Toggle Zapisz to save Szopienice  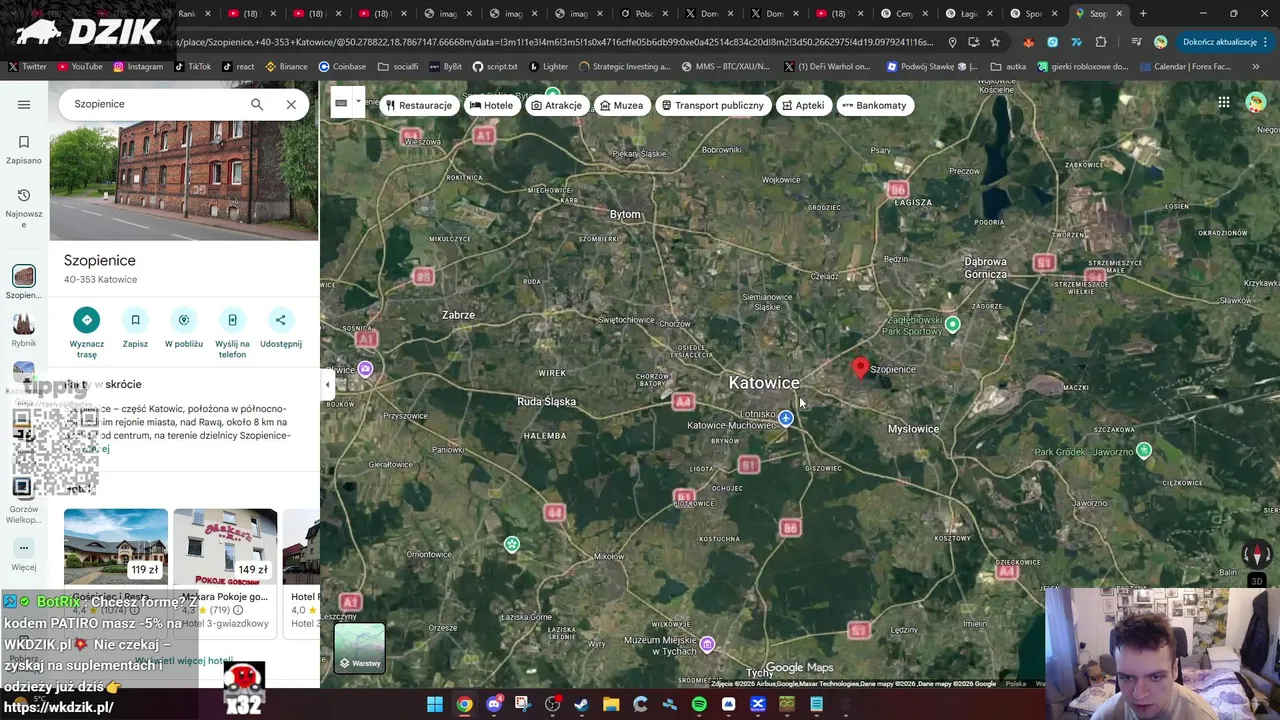click(135, 320)
